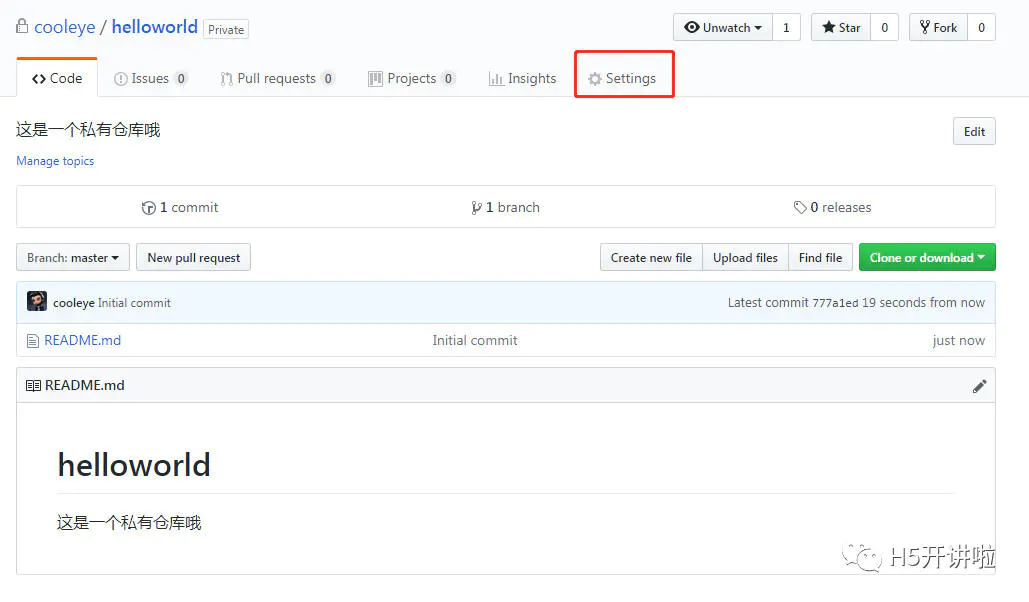Click the 19 seconds from now timestamp
The image size is (1029, 602).
click(x=923, y=303)
